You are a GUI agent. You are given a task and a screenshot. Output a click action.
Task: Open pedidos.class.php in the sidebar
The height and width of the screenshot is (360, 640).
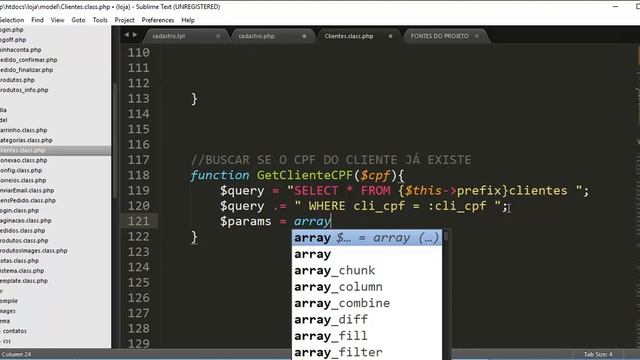point(22,230)
